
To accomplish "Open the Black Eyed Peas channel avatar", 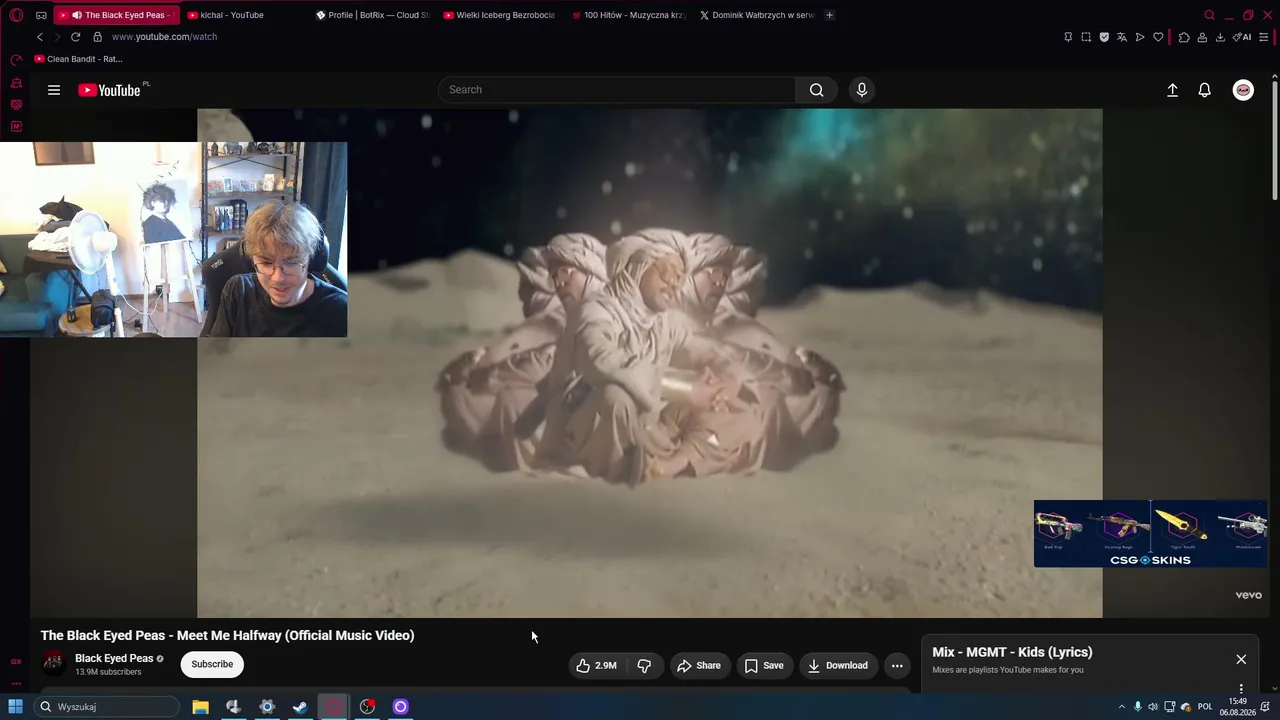I will click(54, 664).
